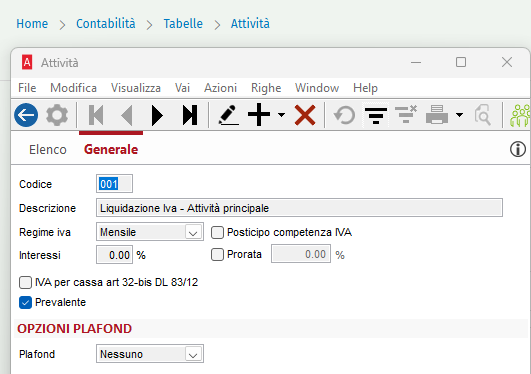Click the Codice input field
This screenshot has height=374, width=531.
pyautogui.click(x=114, y=184)
